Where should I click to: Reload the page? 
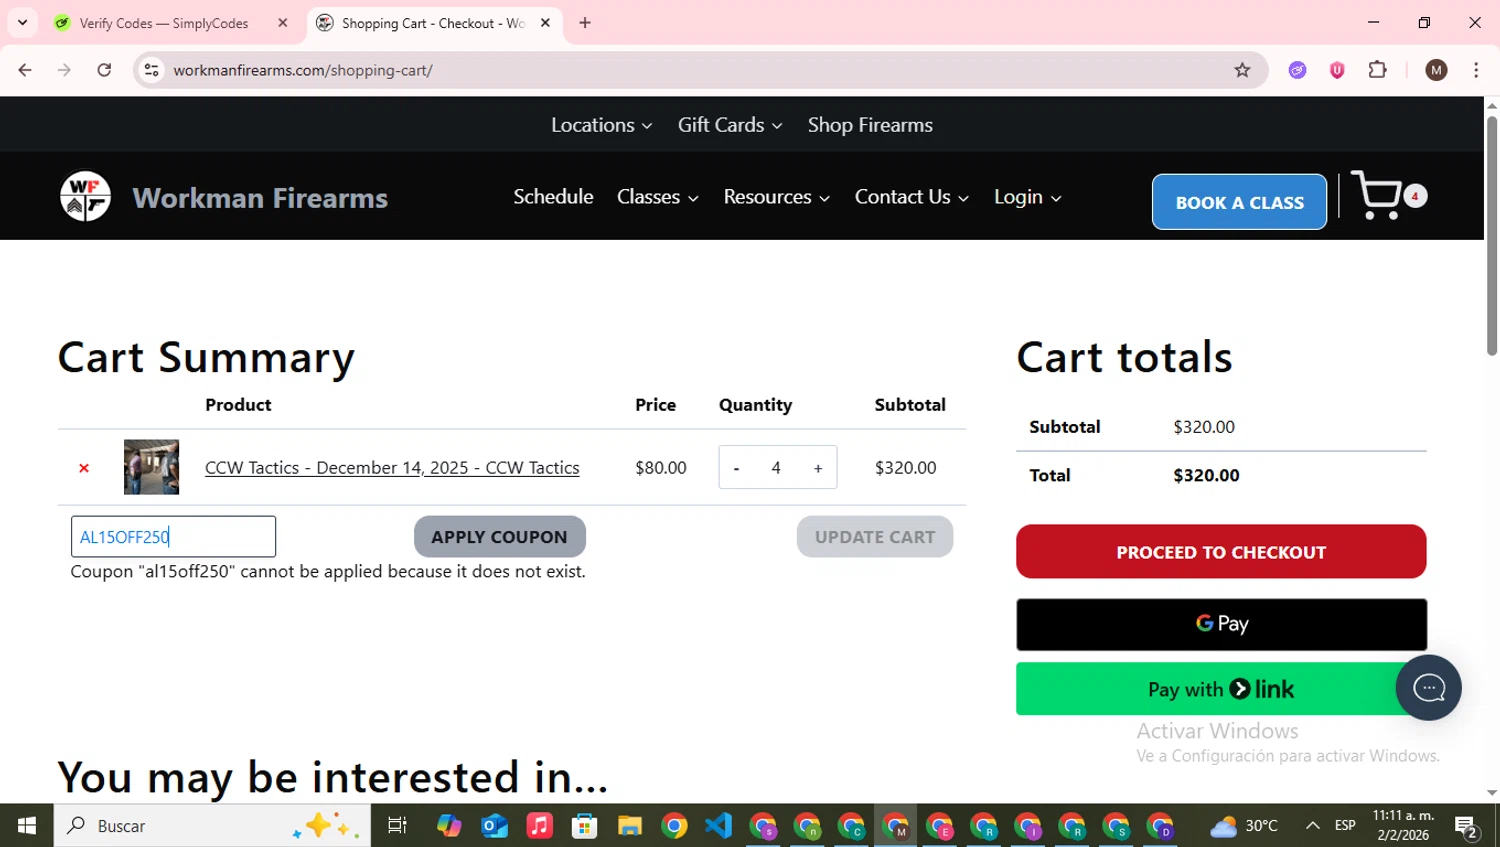point(104,70)
